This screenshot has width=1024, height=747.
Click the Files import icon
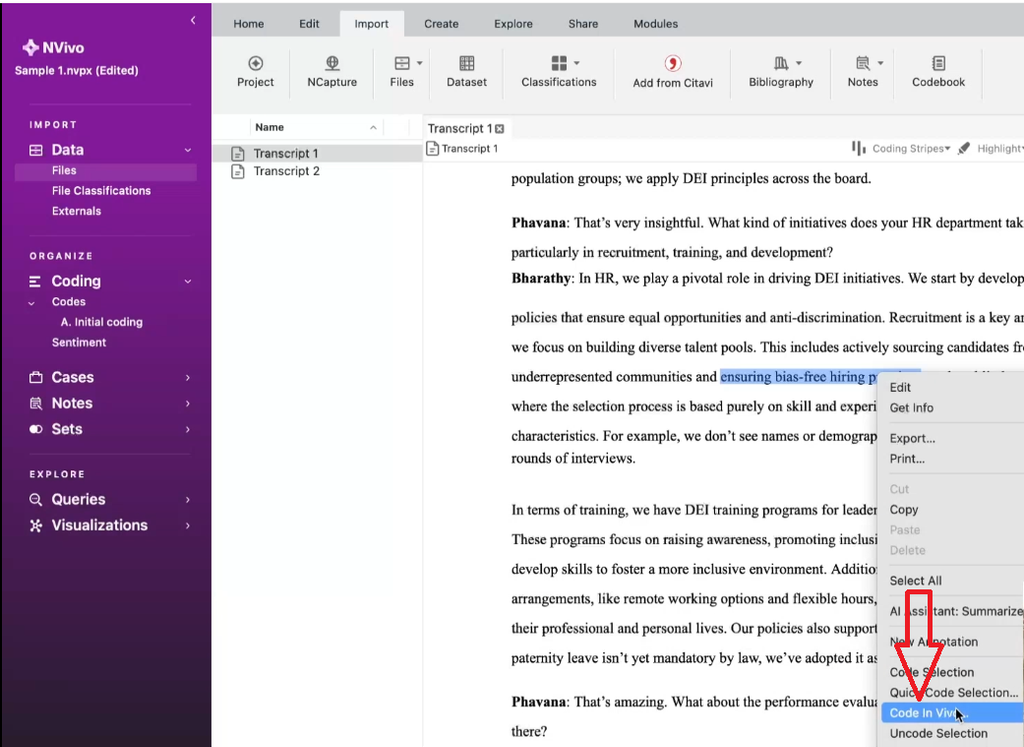pyautogui.click(x=402, y=63)
